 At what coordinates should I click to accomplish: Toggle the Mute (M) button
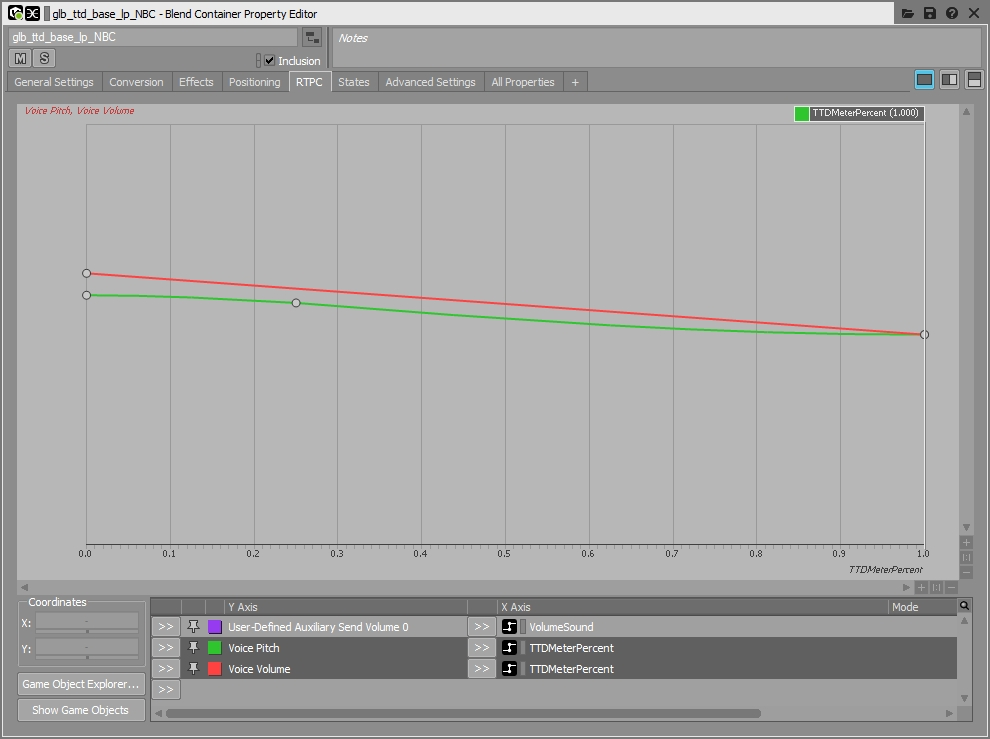20,59
